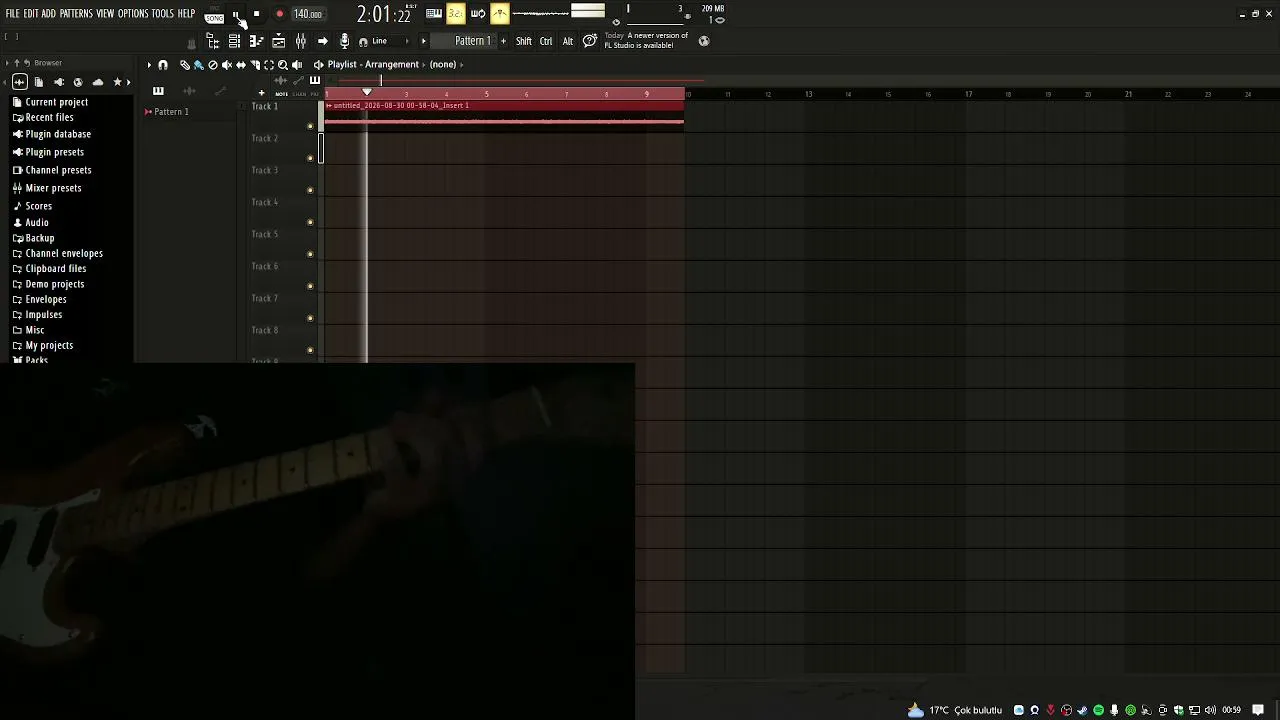Viewport: 1280px width, 720px height.
Task: Click the microphone recording icon in toolbar
Action: [344, 41]
